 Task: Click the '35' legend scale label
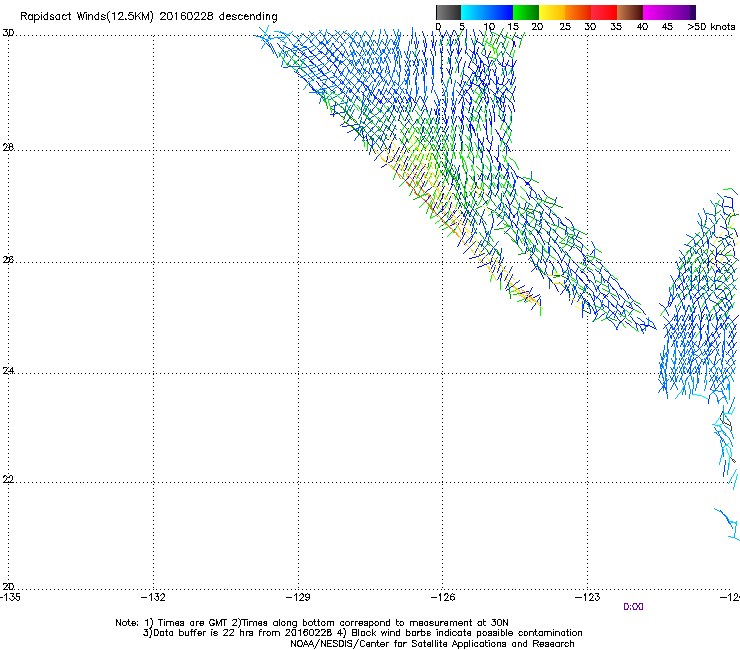[x=616, y=26]
